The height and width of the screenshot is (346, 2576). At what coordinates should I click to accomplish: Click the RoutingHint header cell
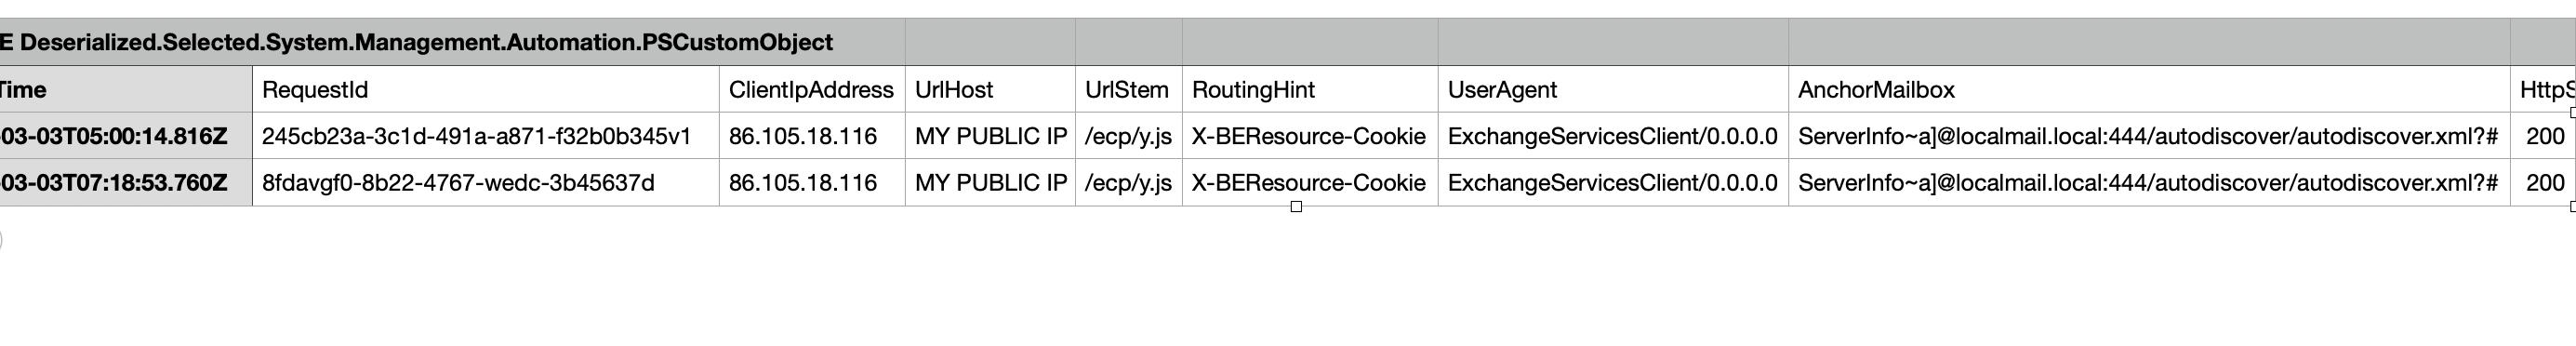pyautogui.click(x=1310, y=90)
